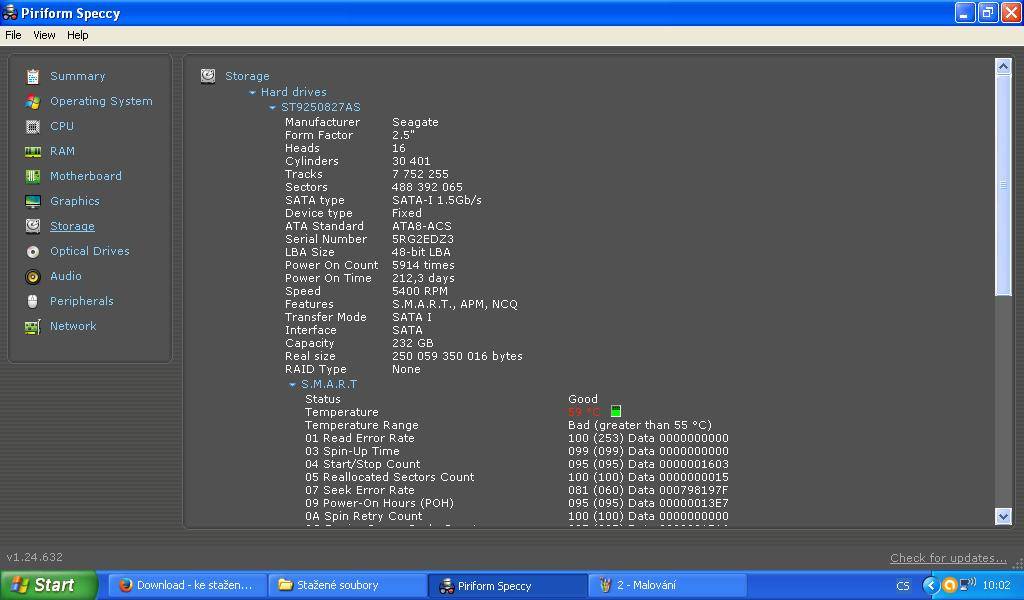Click the Operating System Windows flag icon
1024x600 pixels.
(x=33, y=102)
